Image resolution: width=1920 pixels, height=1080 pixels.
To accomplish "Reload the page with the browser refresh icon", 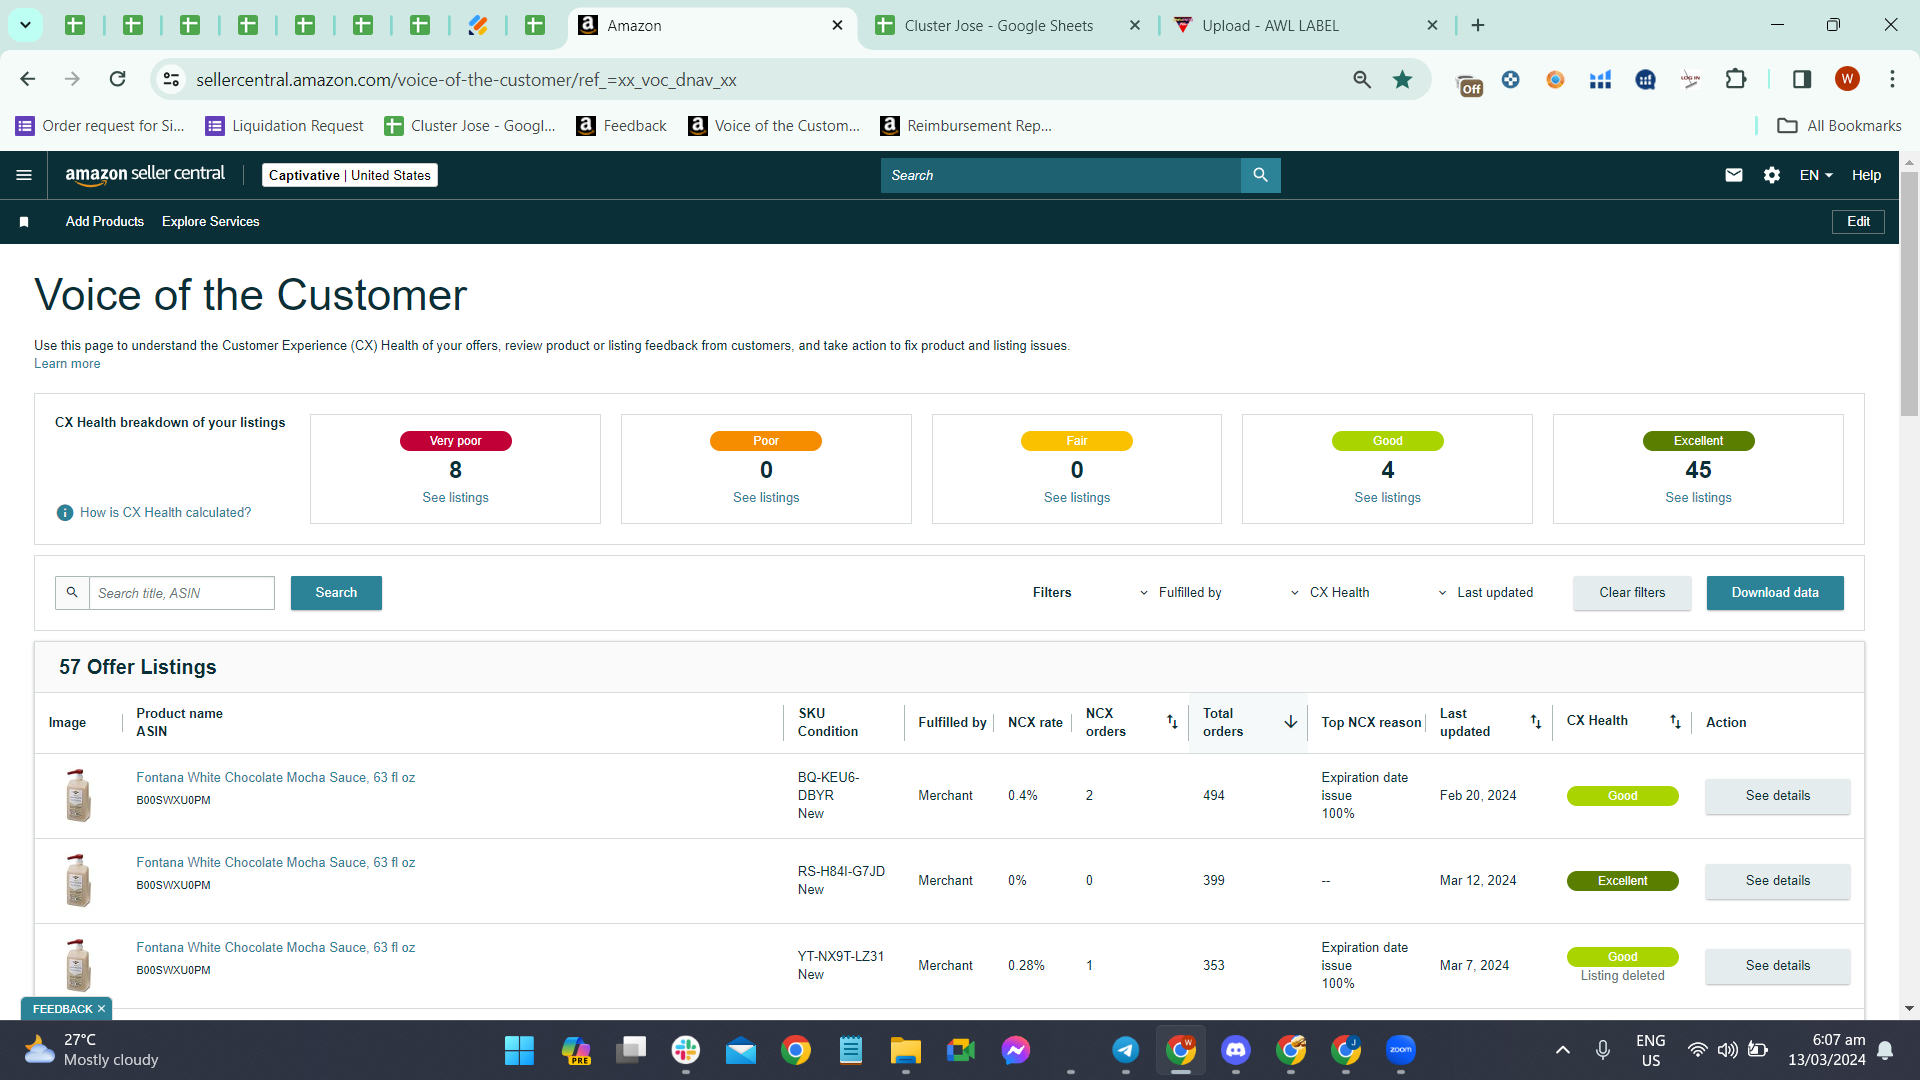I will (x=117, y=79).
